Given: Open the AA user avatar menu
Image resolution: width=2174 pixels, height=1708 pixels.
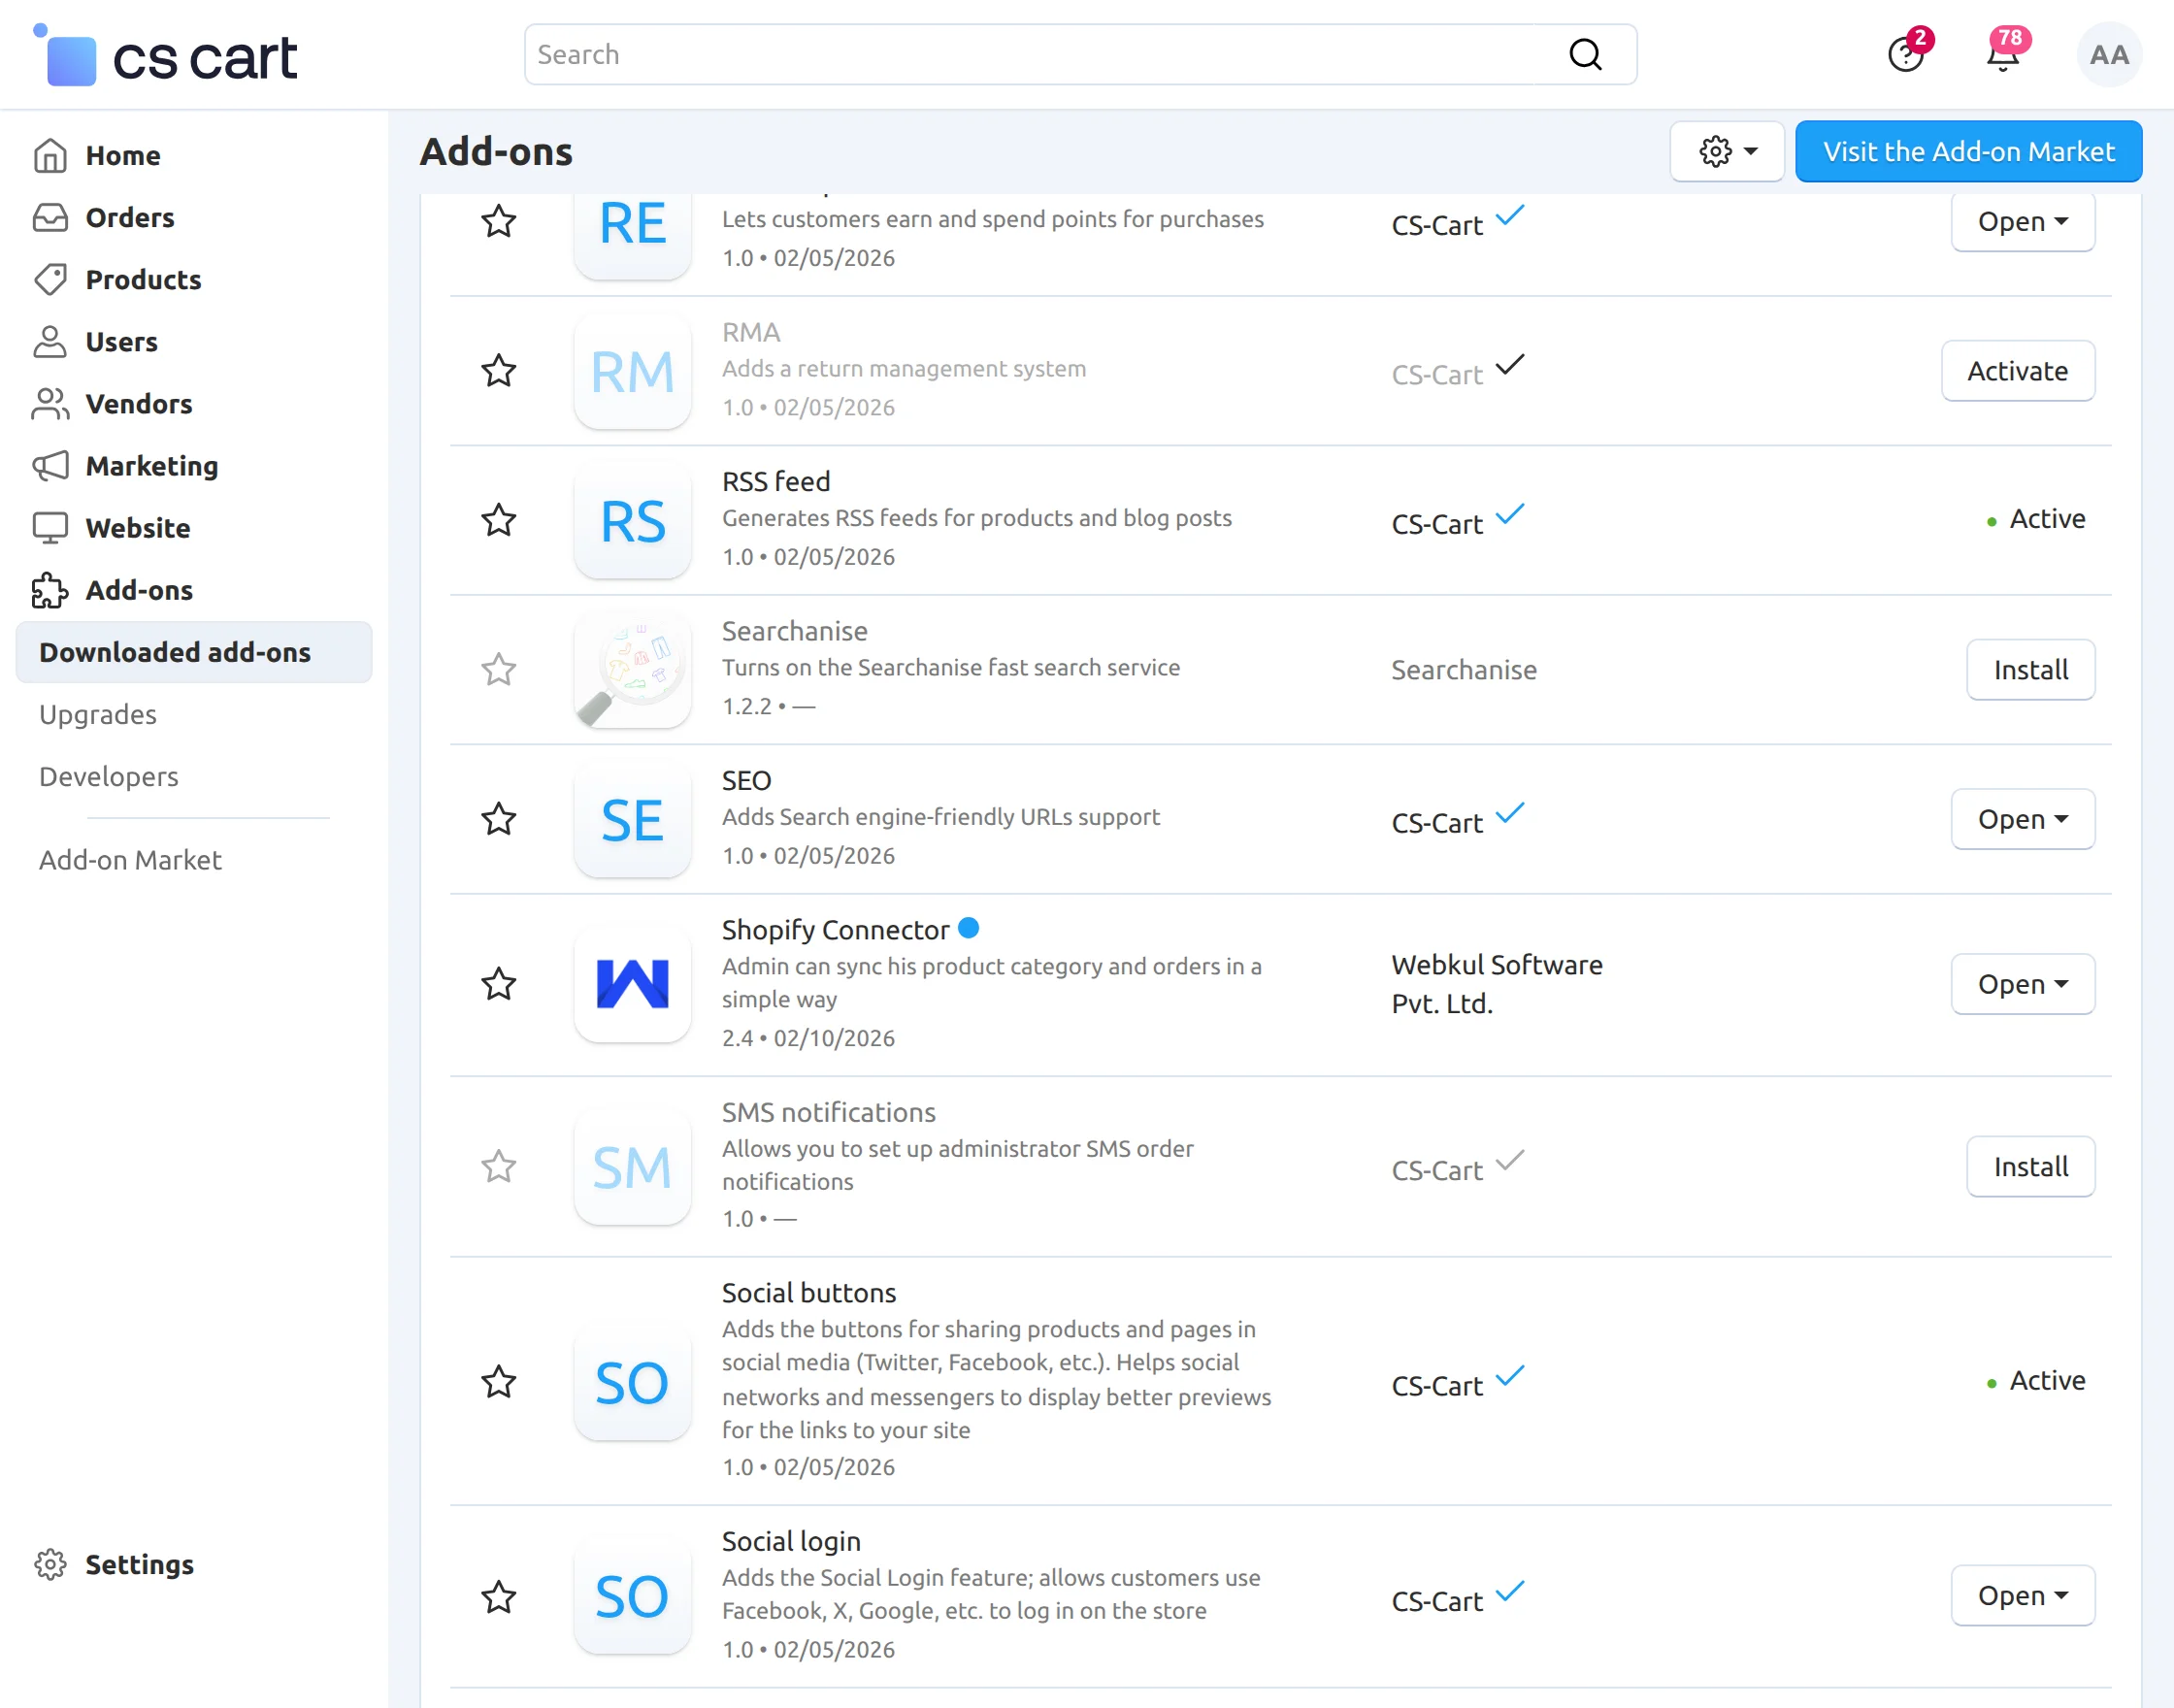Looking at the screenshot, I should [2108, 55].
